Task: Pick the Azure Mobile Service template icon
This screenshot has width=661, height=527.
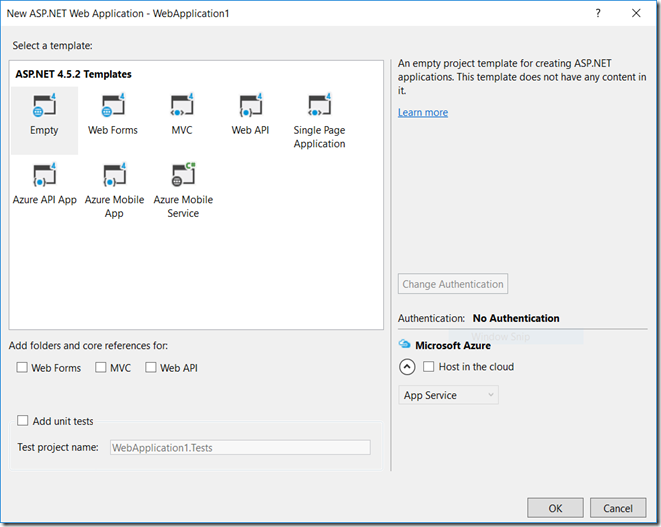Action: point(183,175)
